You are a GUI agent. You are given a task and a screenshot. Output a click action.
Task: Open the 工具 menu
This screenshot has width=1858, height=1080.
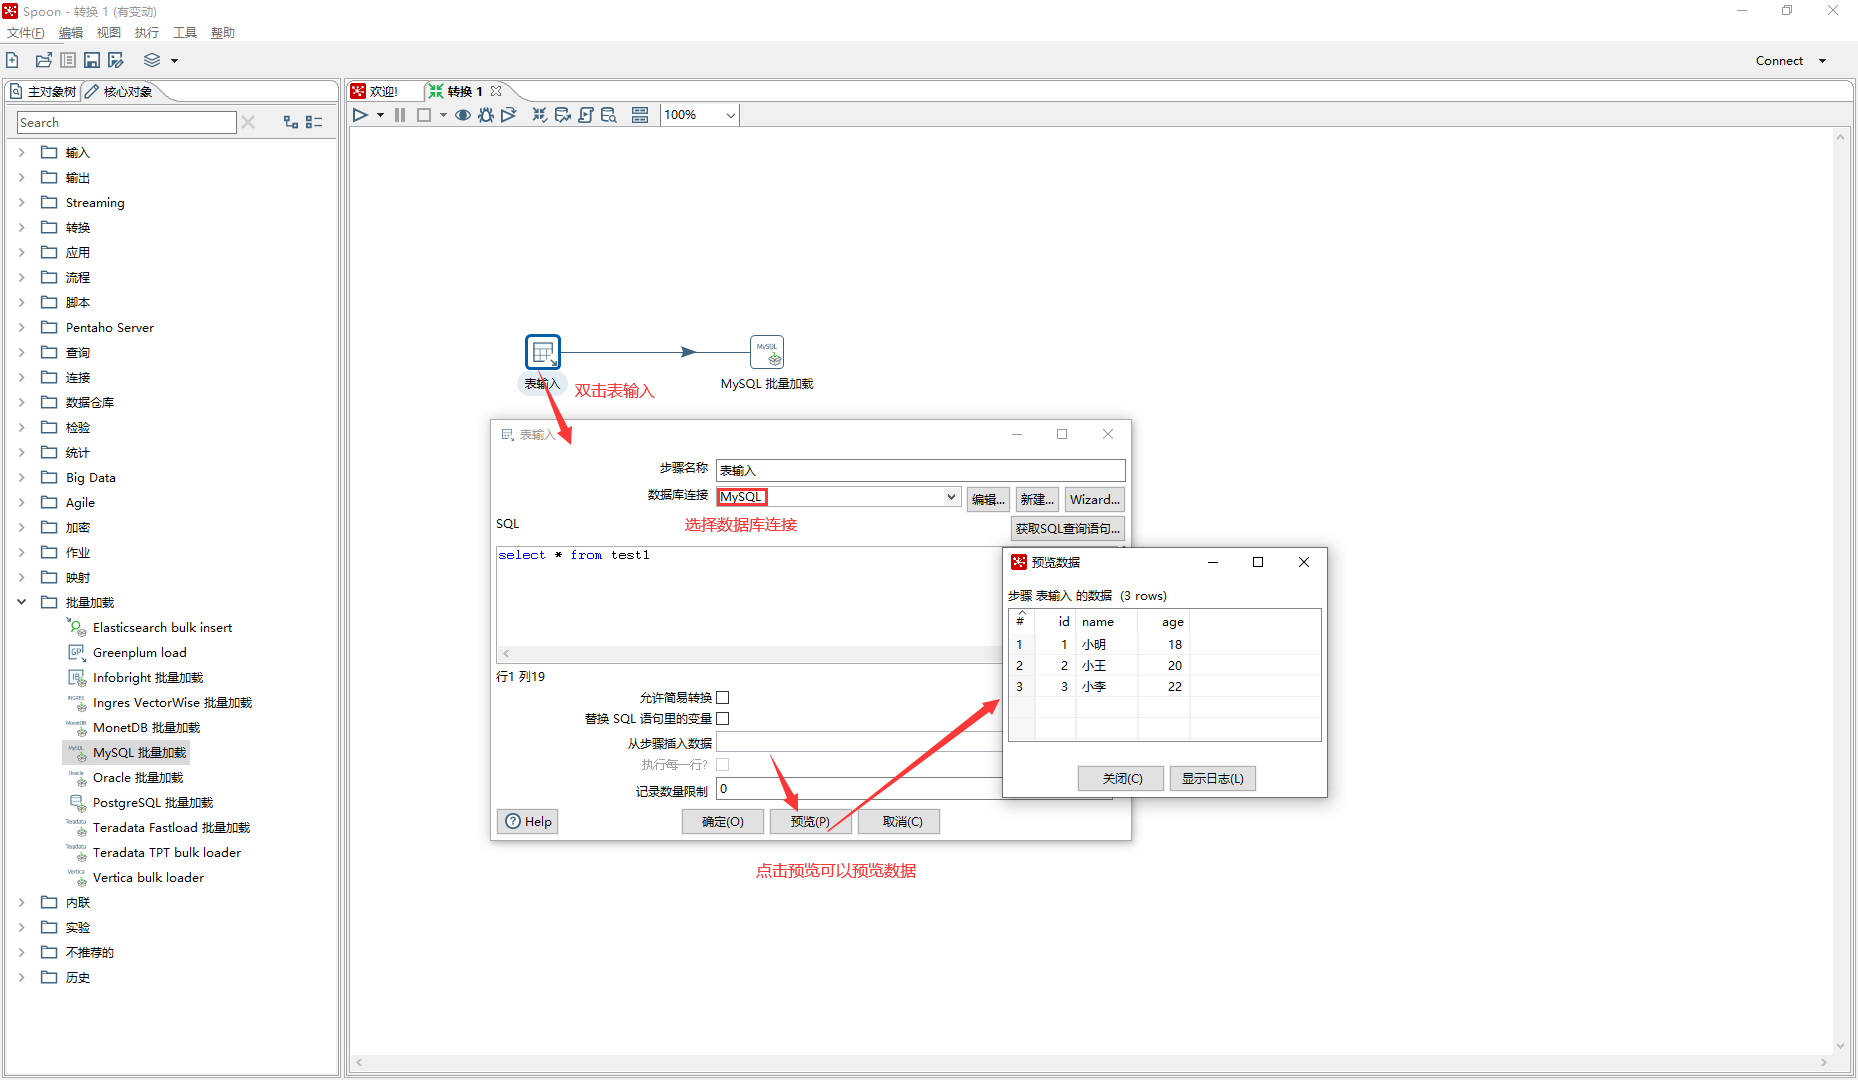click(x=185, y=33)
